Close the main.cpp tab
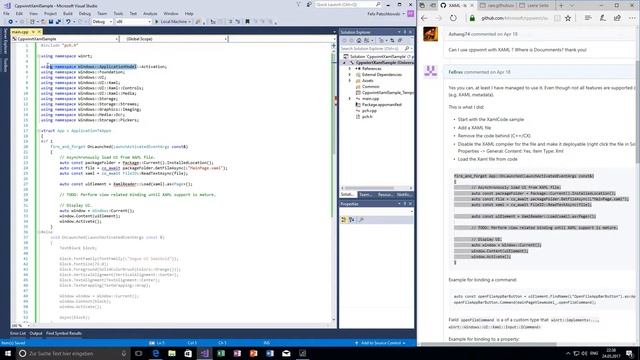The width and height of the screenshot is (640, 360). [x=39, y=31]
